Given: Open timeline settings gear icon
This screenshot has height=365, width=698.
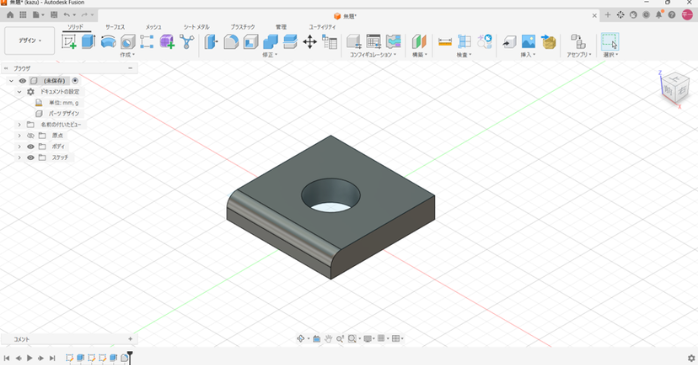Looking at the screenshot, I should [x=691, y=358].
